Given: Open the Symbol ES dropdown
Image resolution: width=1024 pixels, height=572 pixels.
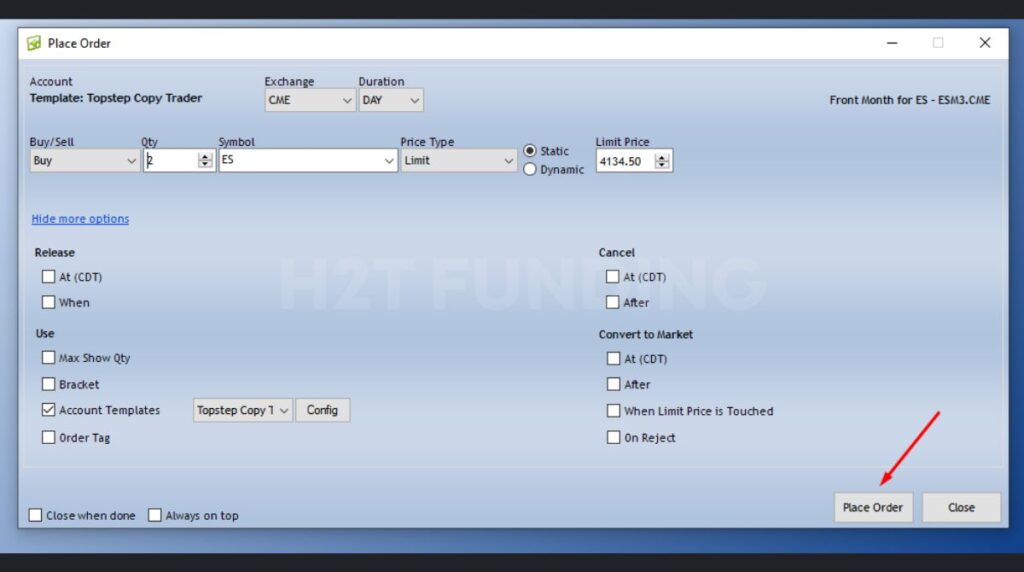Looking at the screenshot, I should (308, 161).
